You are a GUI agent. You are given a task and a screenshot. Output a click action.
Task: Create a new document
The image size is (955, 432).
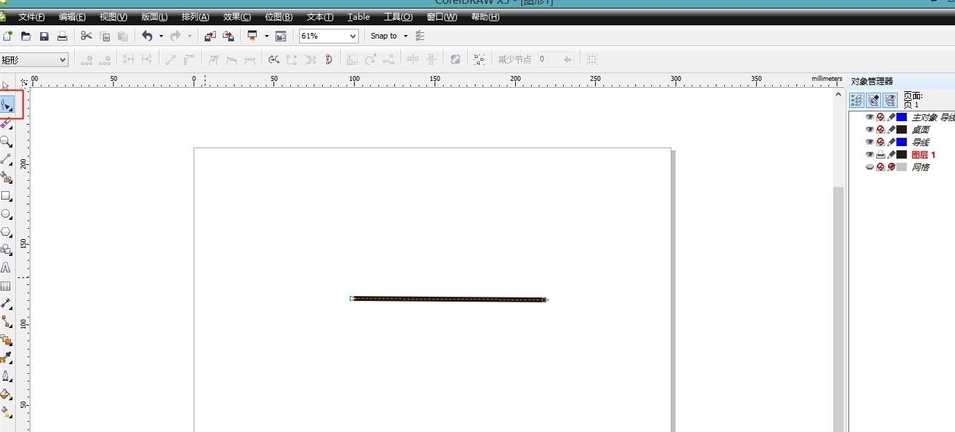click(x=8, y=36)
